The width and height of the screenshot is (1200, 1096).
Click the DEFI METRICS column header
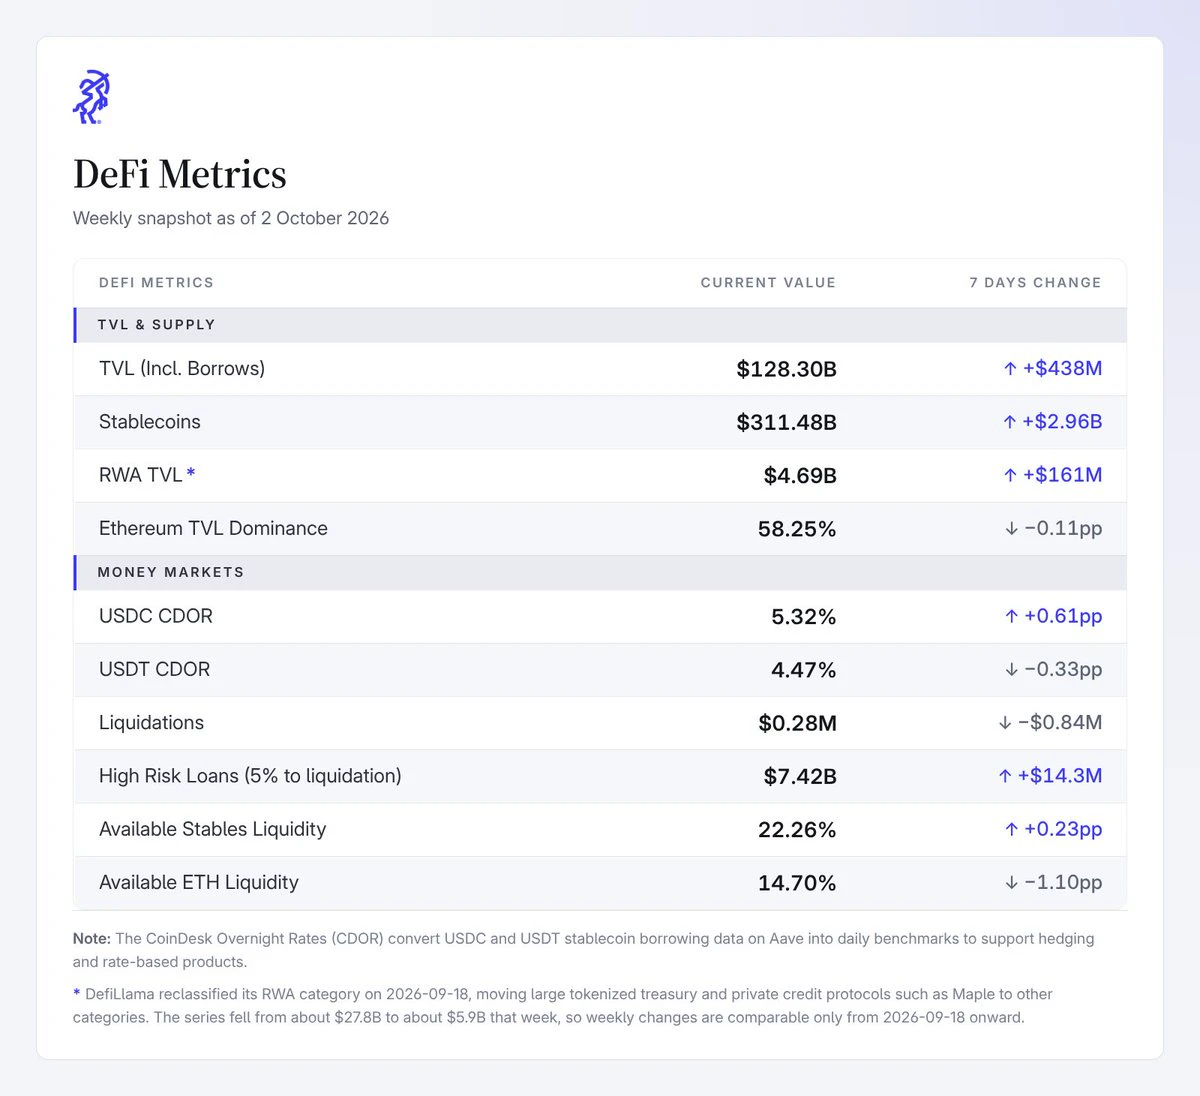156,282
